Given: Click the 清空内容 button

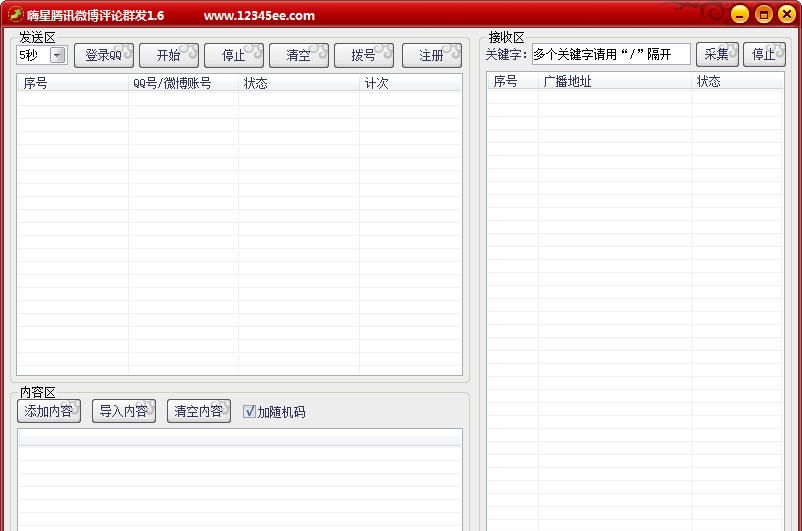Looking at the screenshot, I should [199, 411].
